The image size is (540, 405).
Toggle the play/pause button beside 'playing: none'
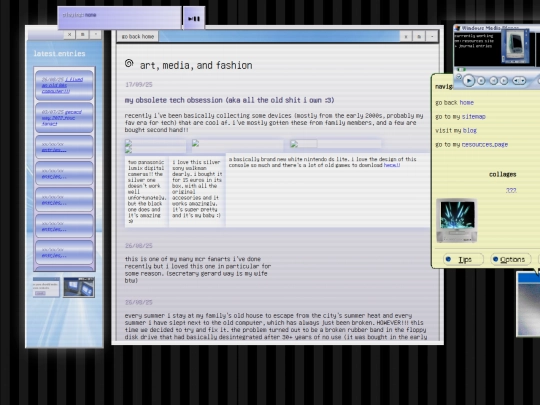click(x=194, y=18)
